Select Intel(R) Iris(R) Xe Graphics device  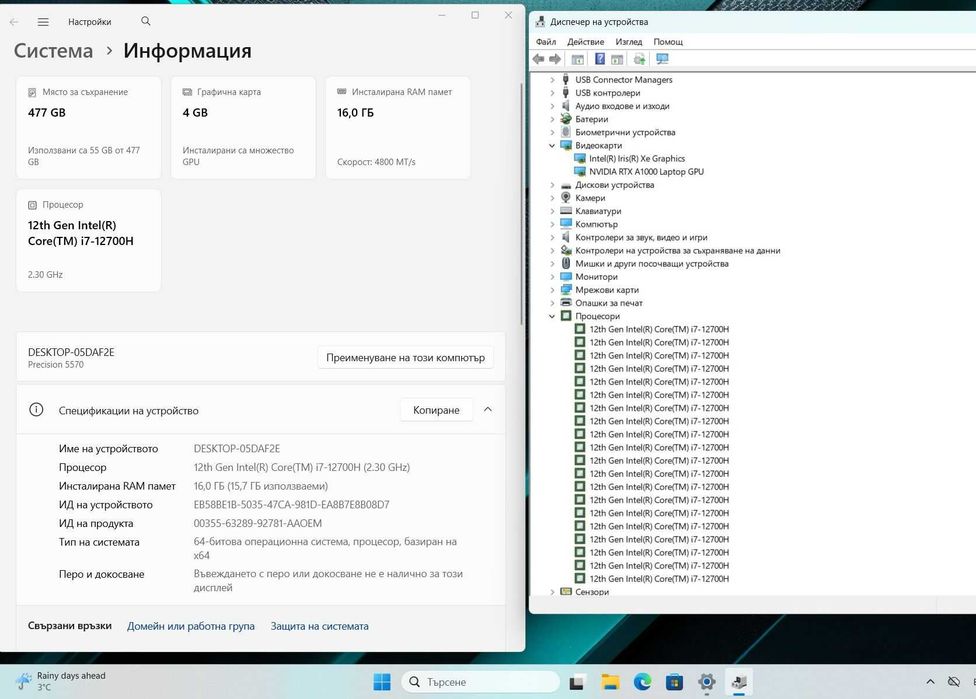coord(637,159)
